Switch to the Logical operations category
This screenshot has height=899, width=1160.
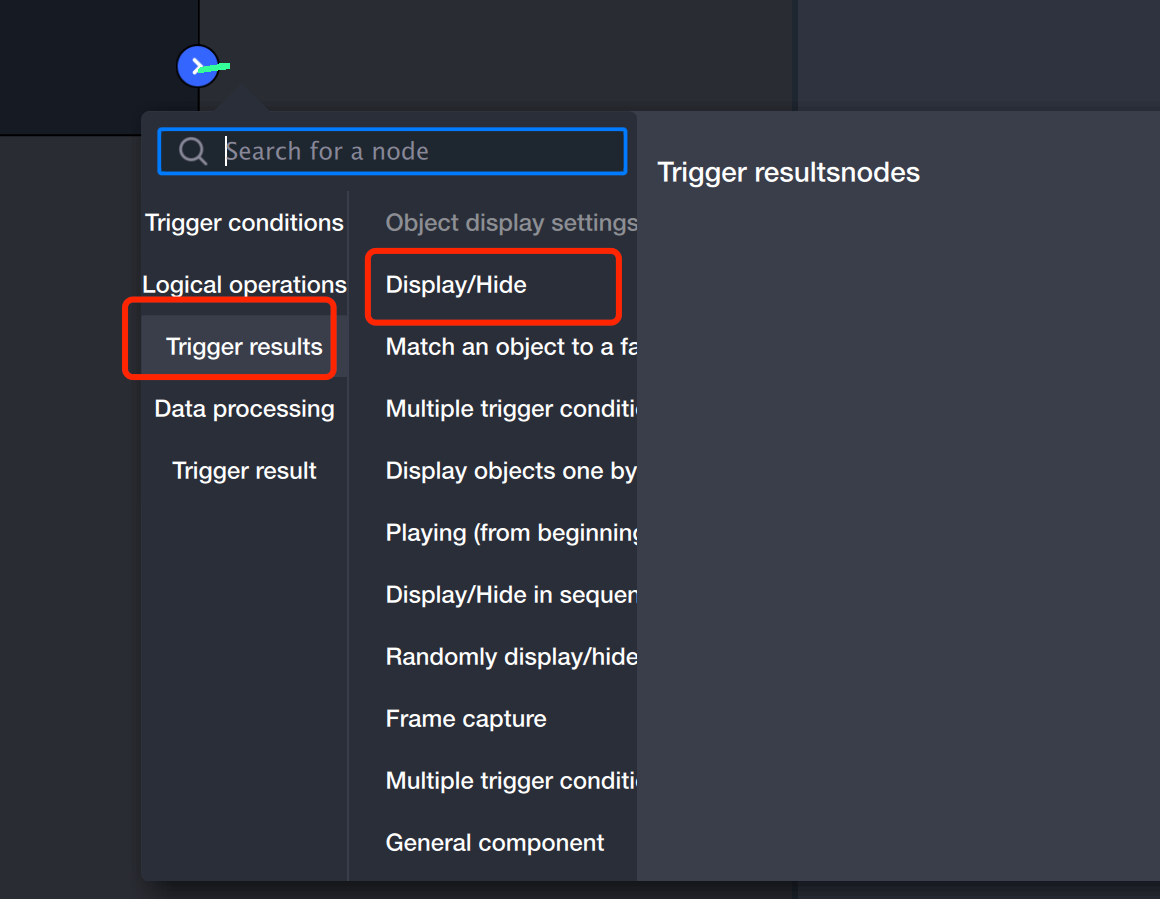[244, 285]
